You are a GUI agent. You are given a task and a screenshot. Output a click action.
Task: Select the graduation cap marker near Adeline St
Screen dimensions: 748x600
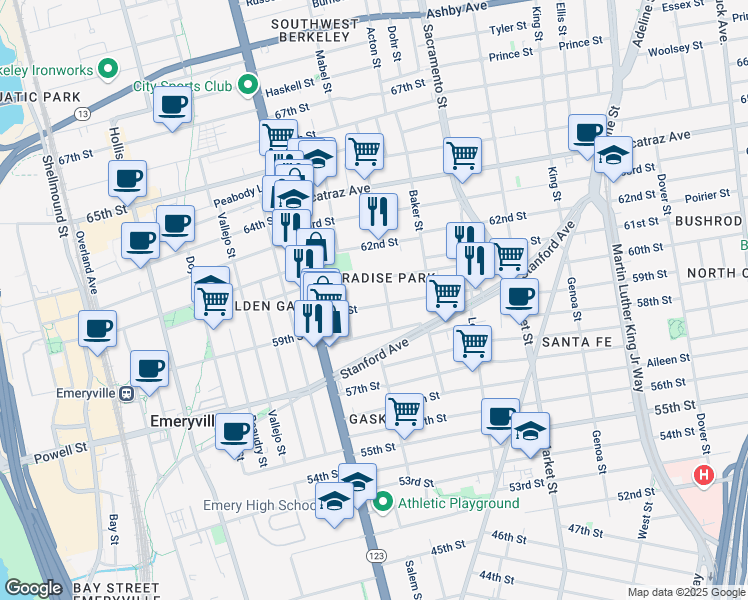613,155
